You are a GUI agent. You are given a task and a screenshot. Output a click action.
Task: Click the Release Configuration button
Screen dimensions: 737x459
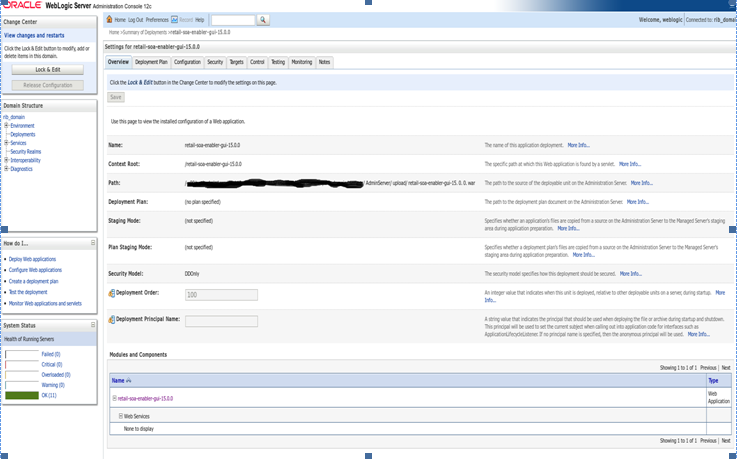[48, 85]
